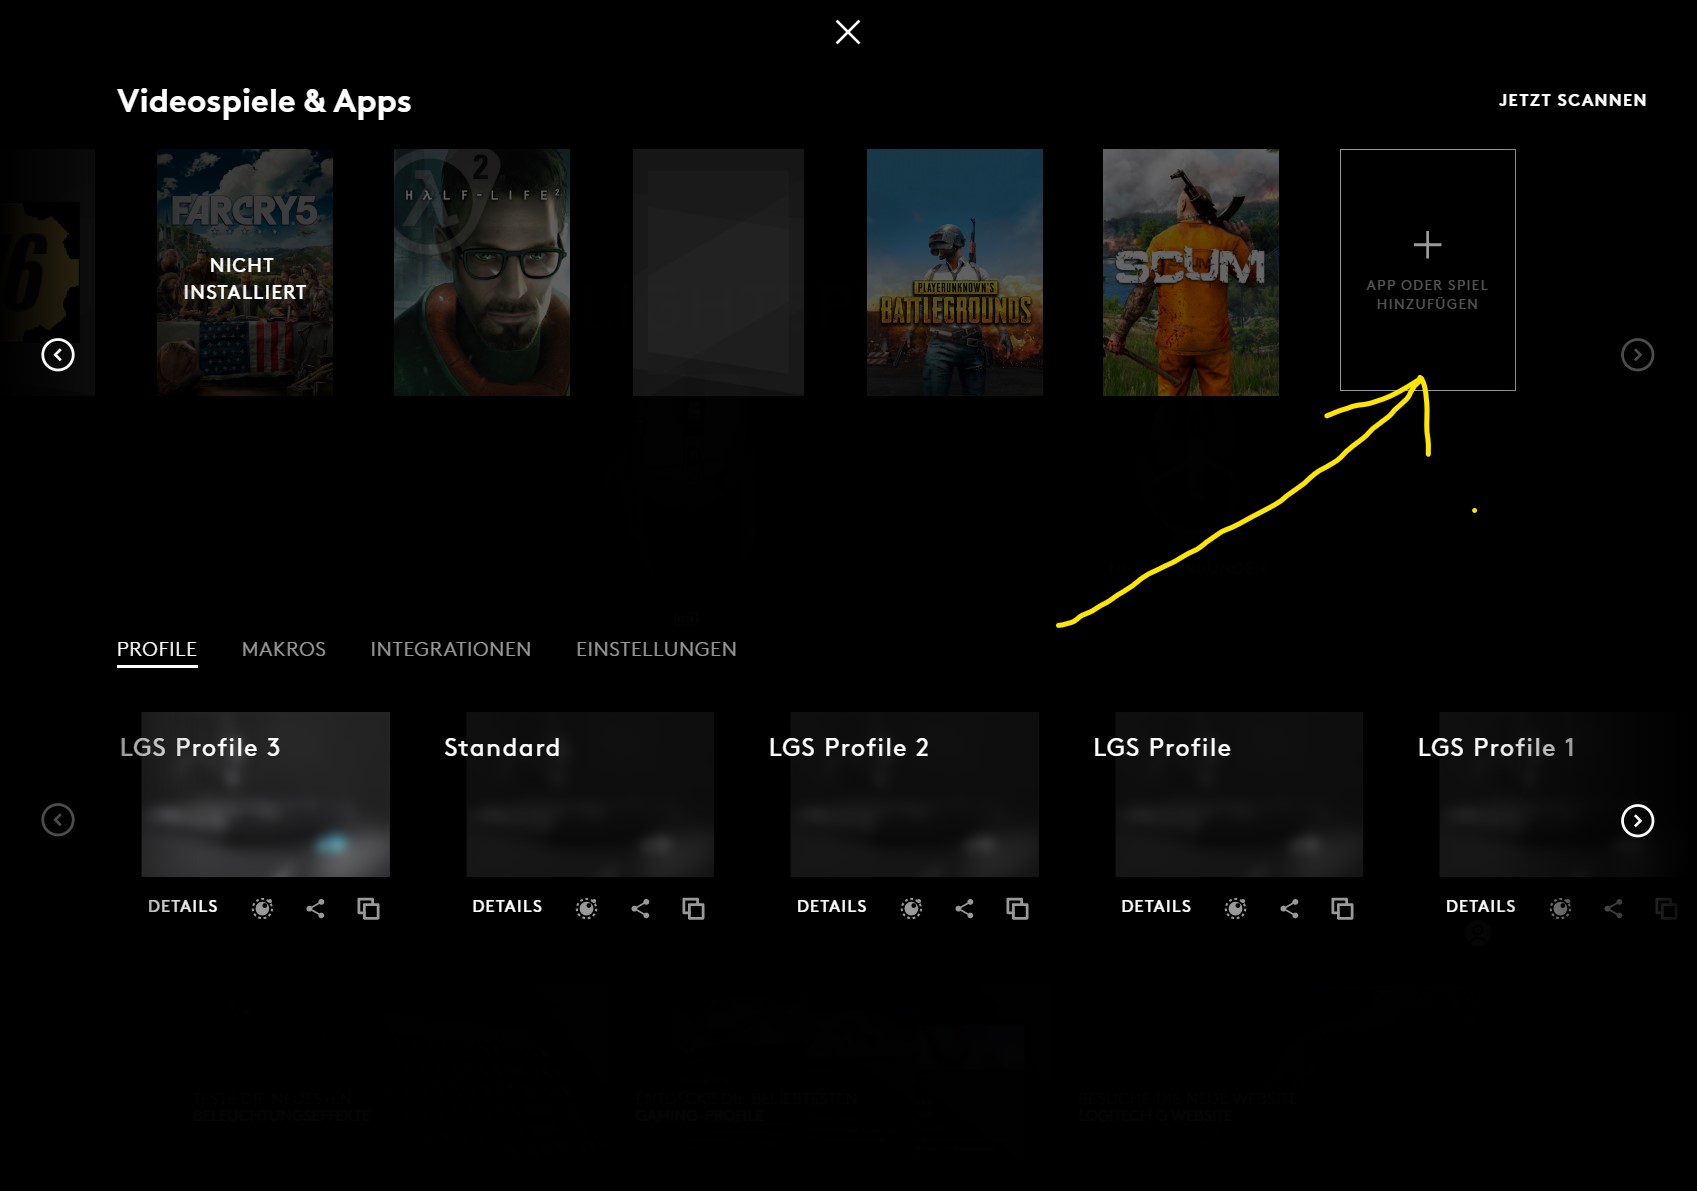Viewport: 1697px width, 1191px height.
Task: Open scripting icon for LGS Profile 3
Action: click(x=262, y=908)
